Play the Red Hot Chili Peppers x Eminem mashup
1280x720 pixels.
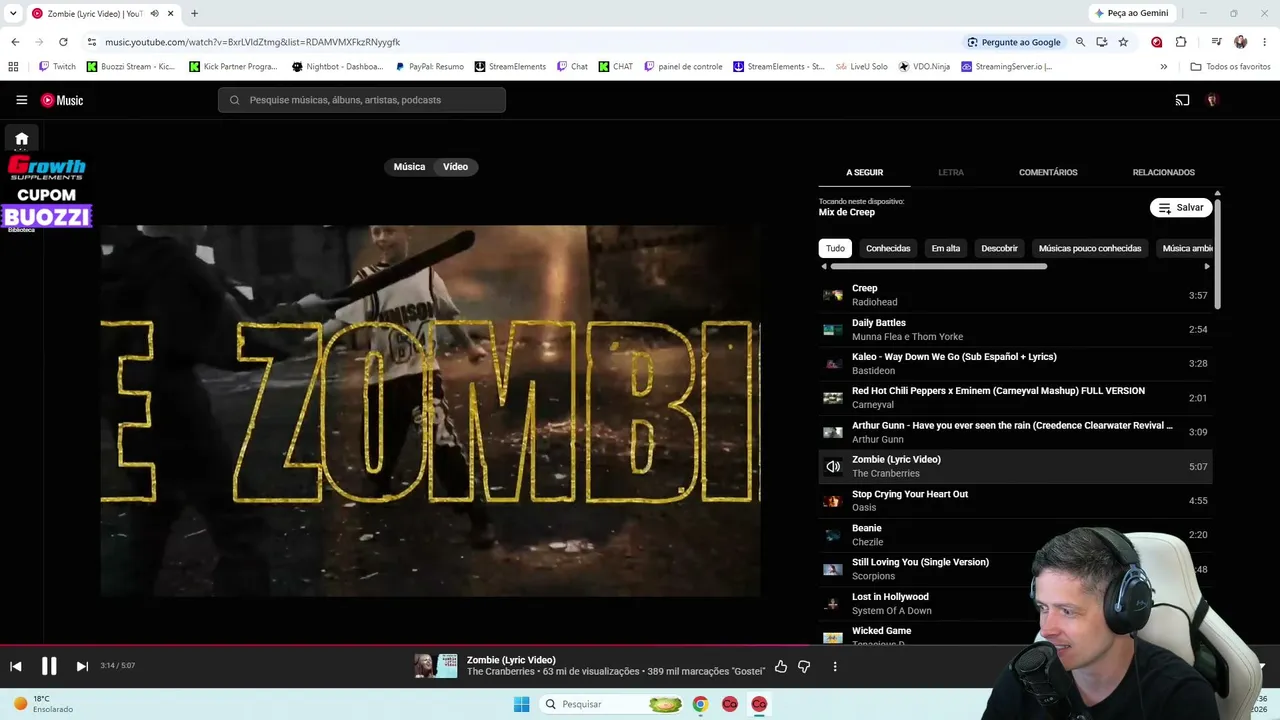(1015, 398)
